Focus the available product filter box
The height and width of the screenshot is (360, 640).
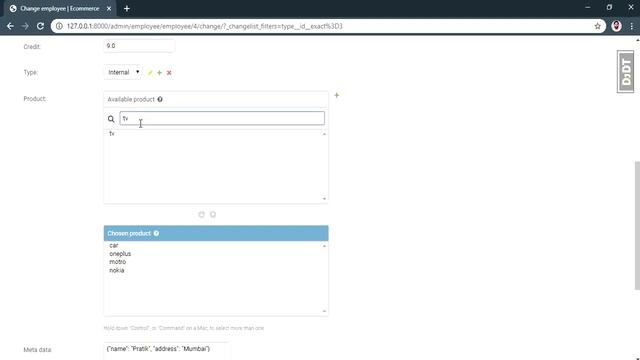pos(222,118)
